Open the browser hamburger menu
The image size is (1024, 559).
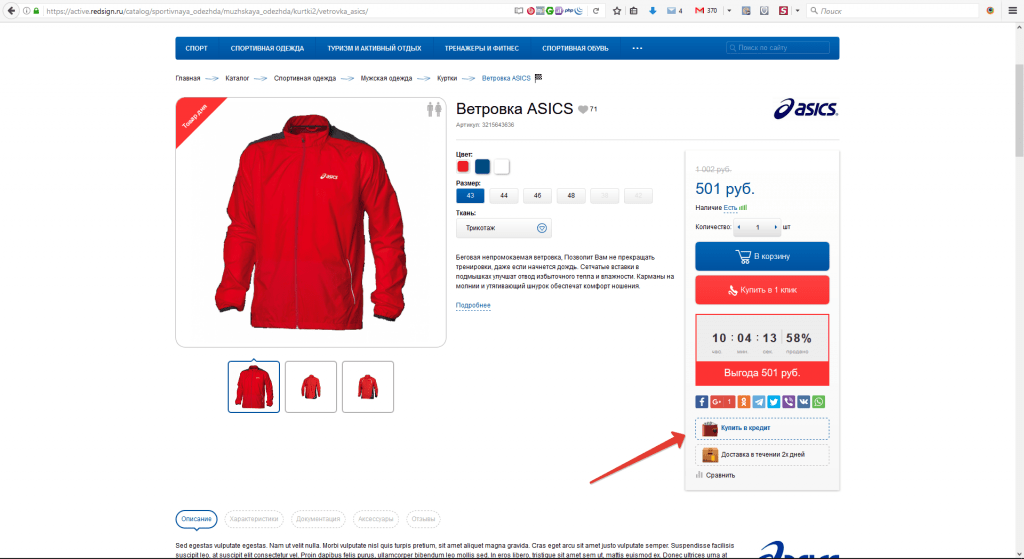click(x=1013, y=10)
